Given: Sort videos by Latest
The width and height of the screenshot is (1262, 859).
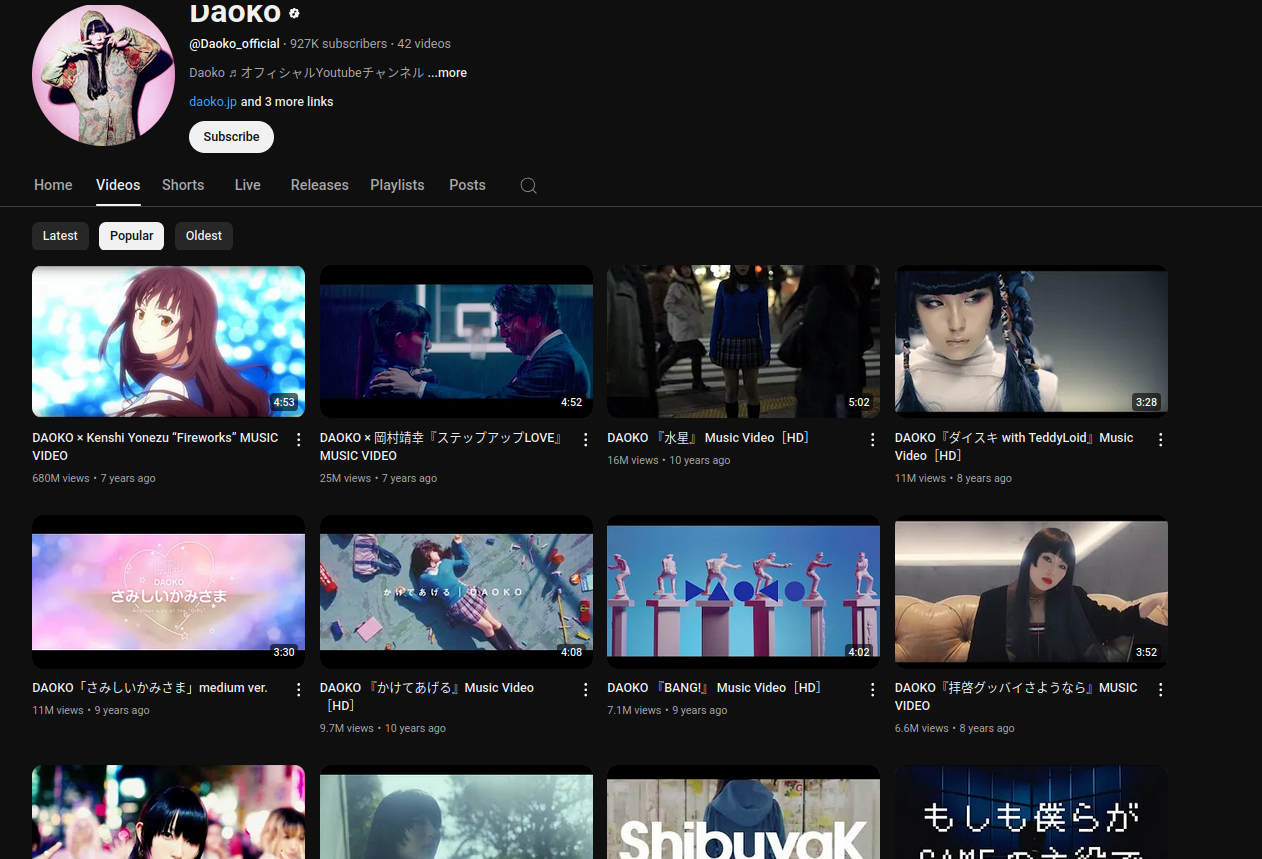Looking at the screenshot, I should [60, 236].
